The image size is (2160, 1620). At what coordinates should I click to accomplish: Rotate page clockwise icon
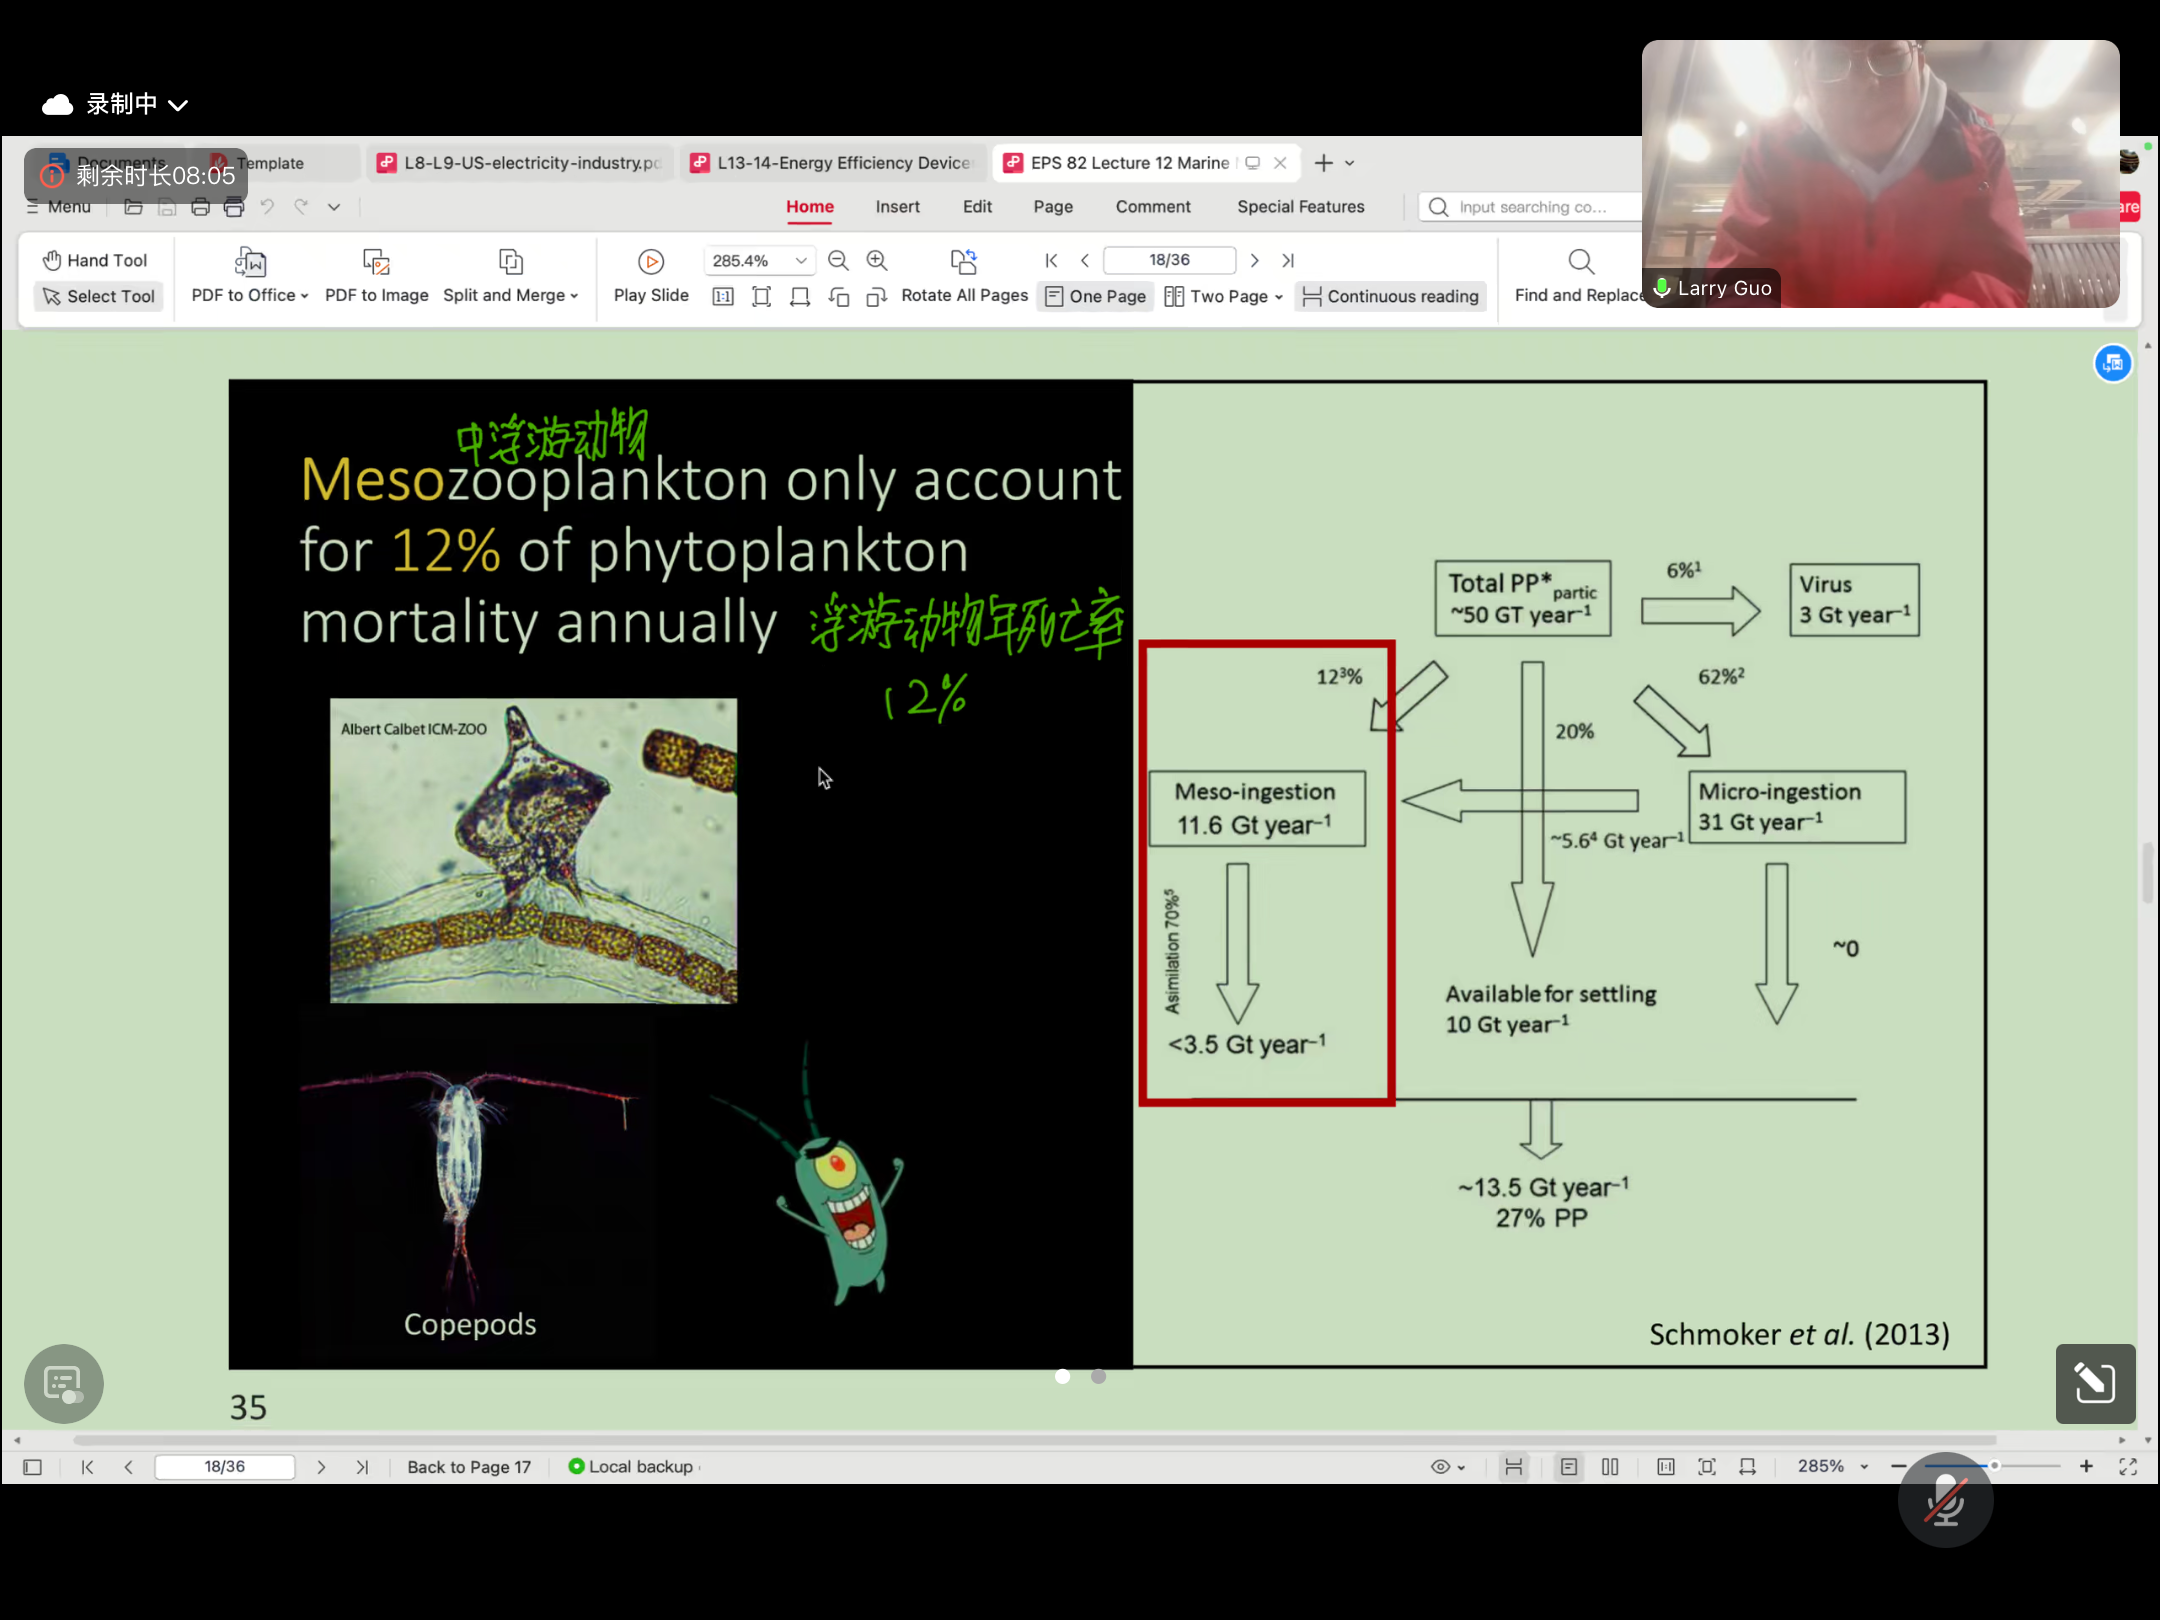tap(877, 296)
